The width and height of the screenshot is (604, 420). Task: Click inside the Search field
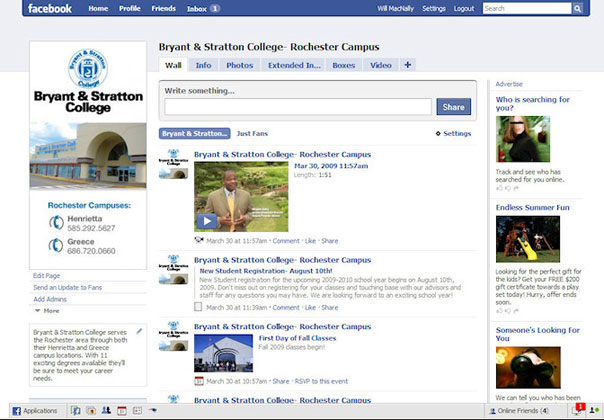pyautogui.click(x=527, y=8)
